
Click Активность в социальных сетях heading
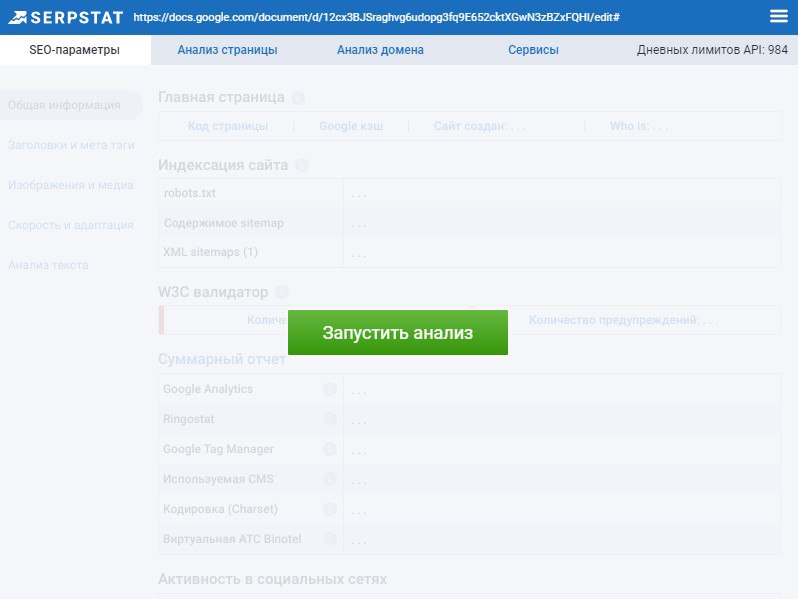(x=272, y=579)
